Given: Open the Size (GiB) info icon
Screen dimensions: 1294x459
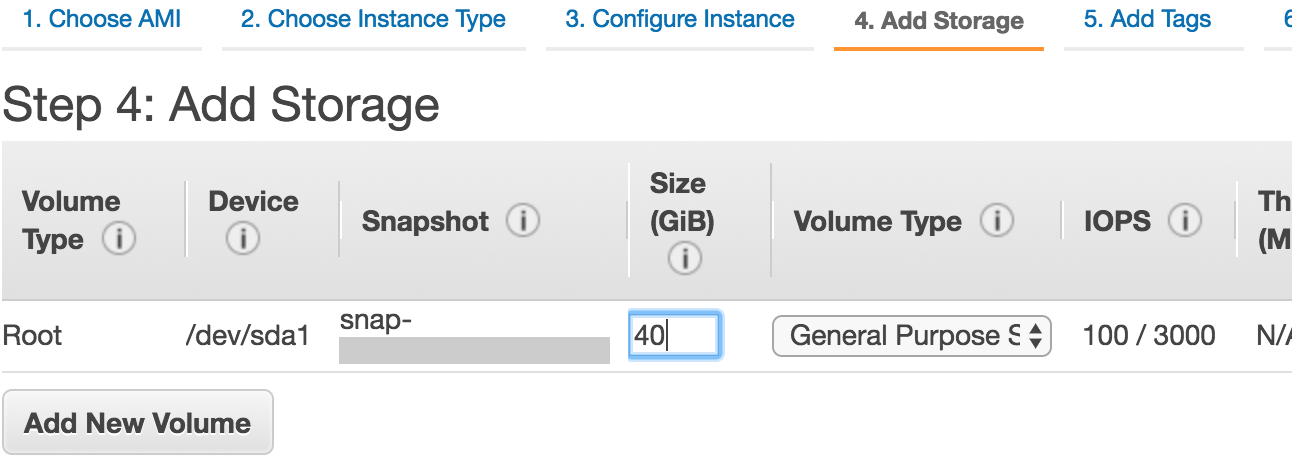Looking at the screenshot, I should (x=685, y=259).
